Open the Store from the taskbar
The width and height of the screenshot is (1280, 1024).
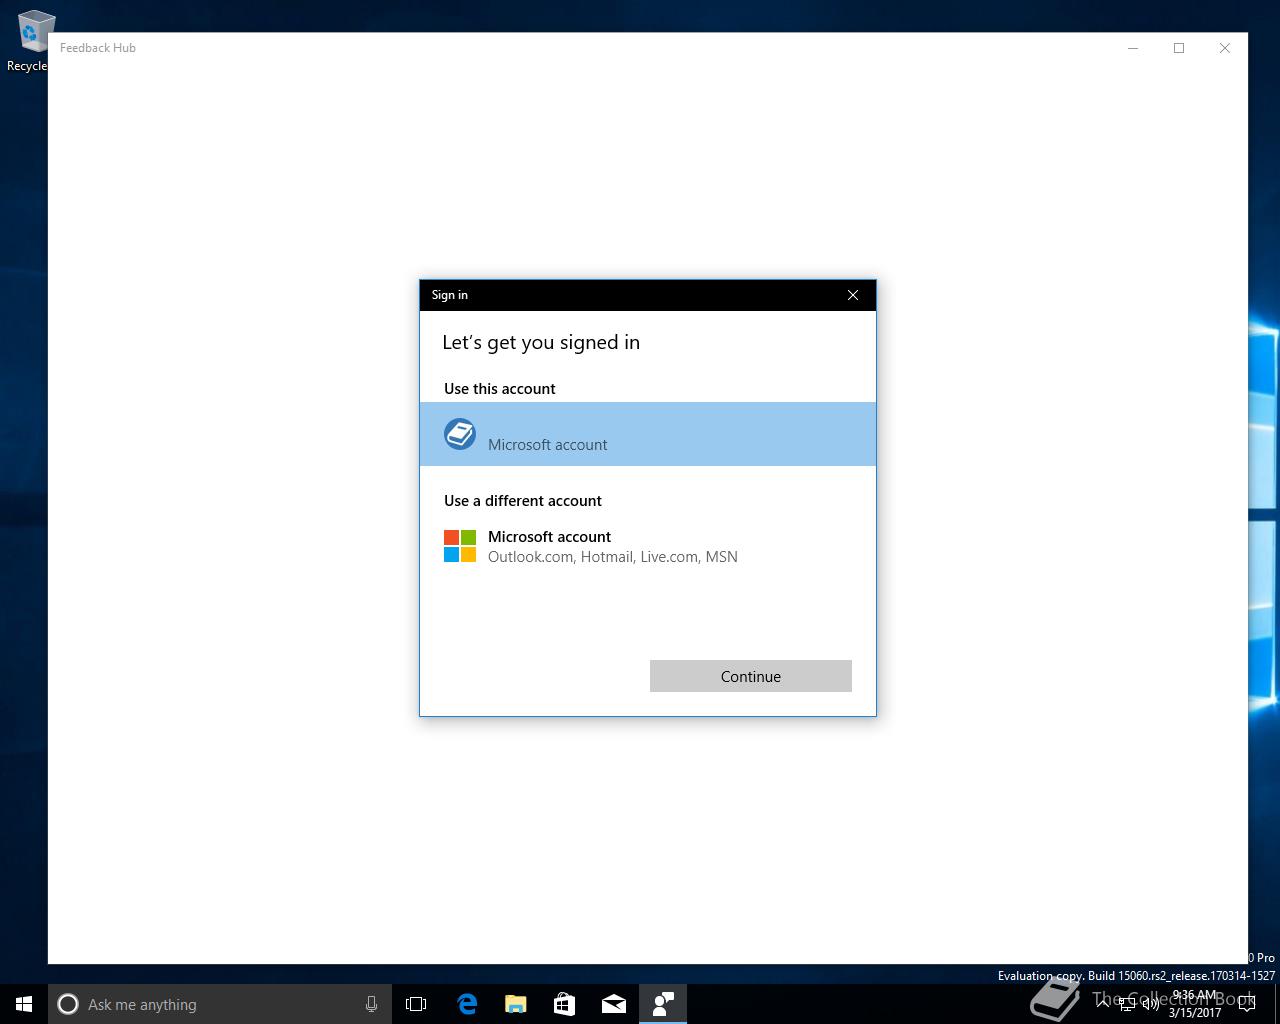[x=564, y=1004]
